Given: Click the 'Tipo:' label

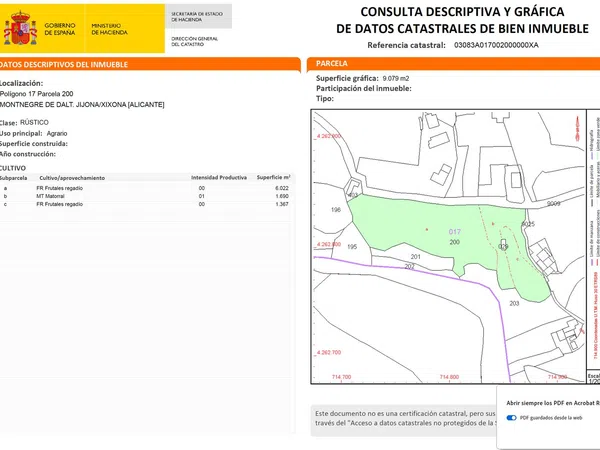Looking at the screenshot, I should [x=325, y=99].
